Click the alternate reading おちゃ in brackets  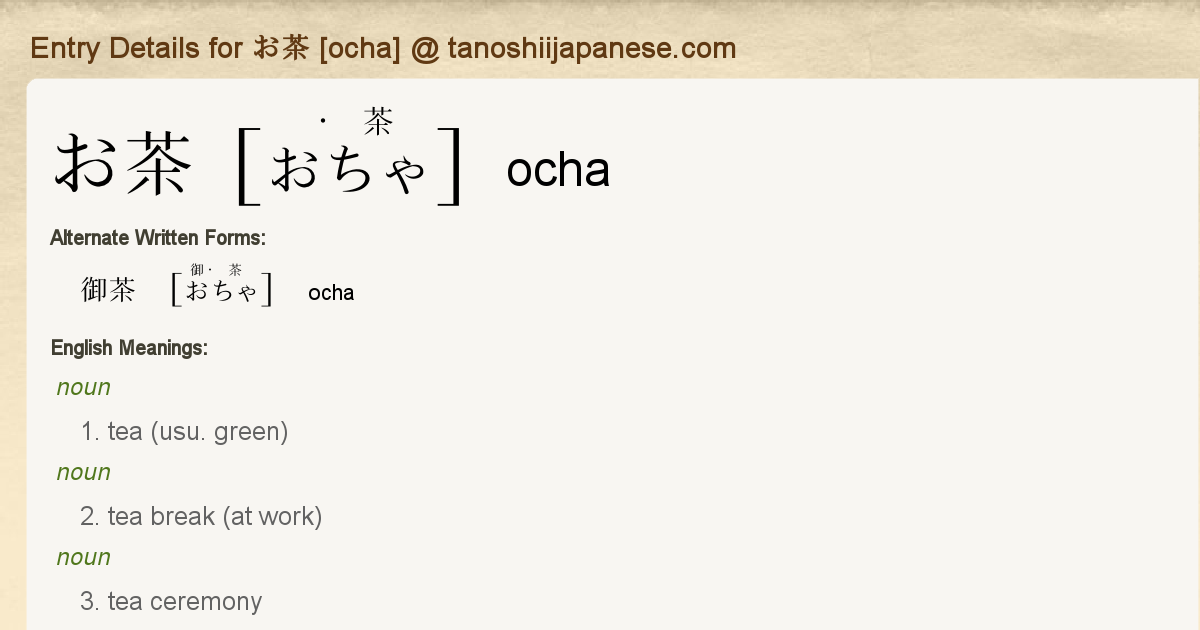pos(222,292)
